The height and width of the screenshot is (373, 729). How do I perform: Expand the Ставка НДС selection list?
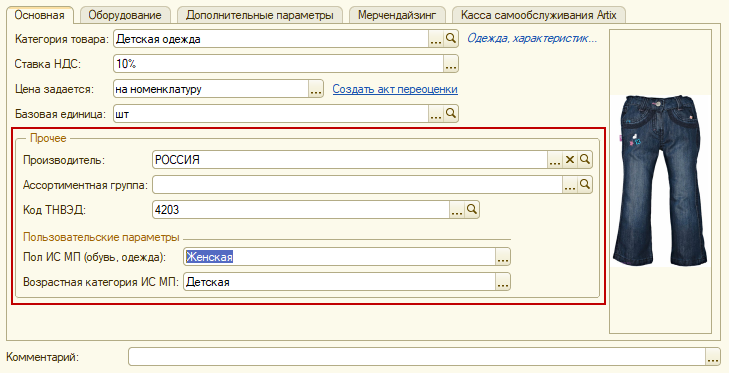click(451, 64)
